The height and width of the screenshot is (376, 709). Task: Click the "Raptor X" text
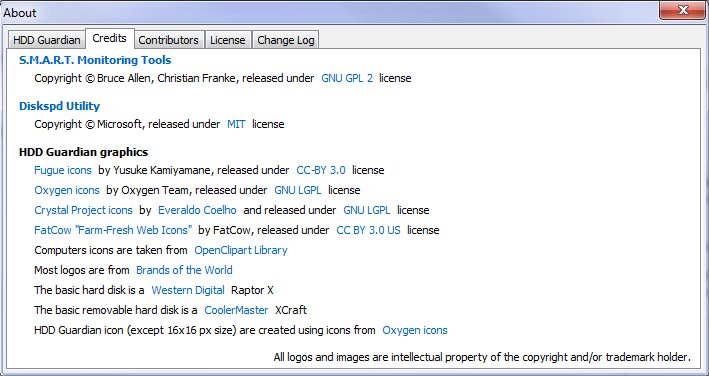click(252, 290)
